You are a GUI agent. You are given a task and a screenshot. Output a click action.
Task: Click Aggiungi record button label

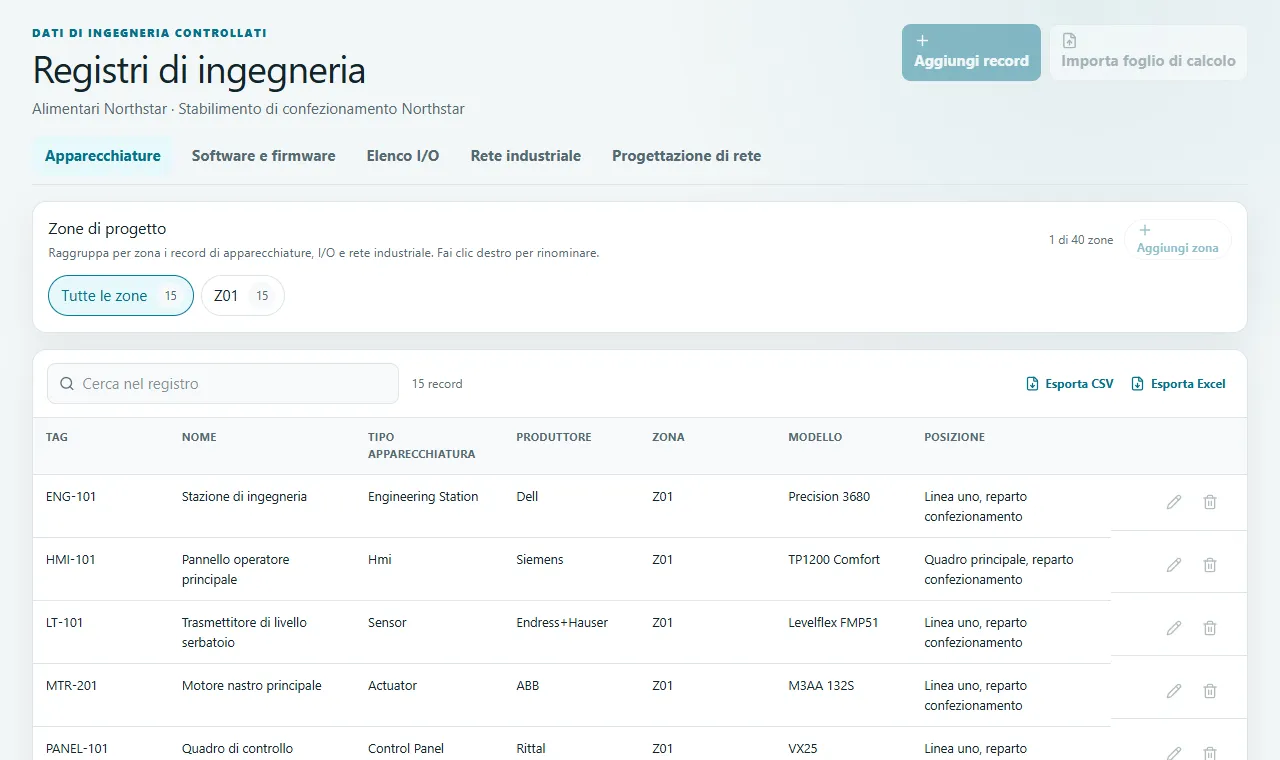pos(972,61)
